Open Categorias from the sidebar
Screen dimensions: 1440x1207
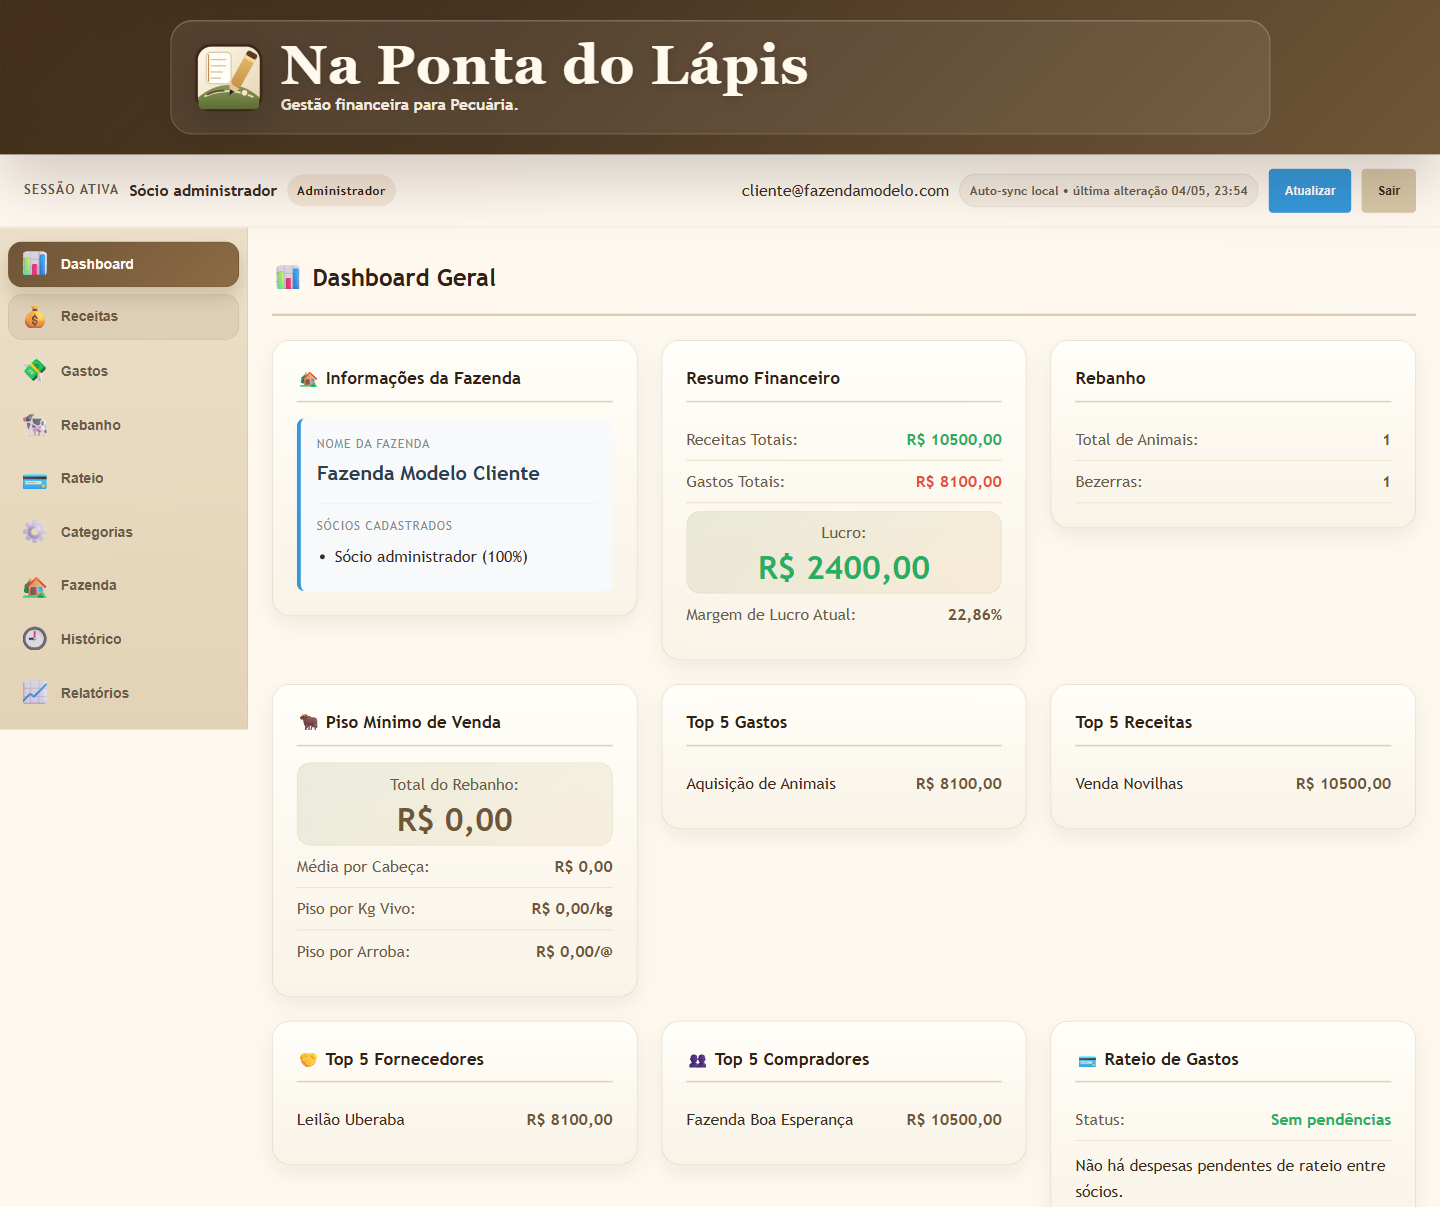pos(123,532)
